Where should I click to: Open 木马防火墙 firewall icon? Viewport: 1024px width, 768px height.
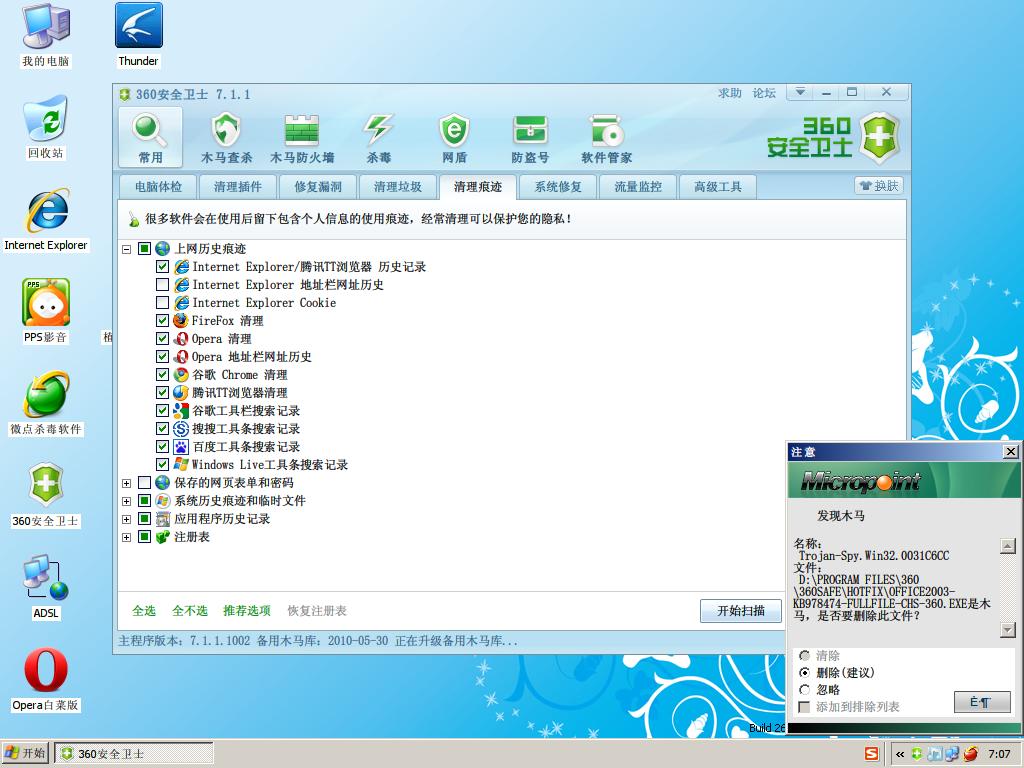(302, 138)
